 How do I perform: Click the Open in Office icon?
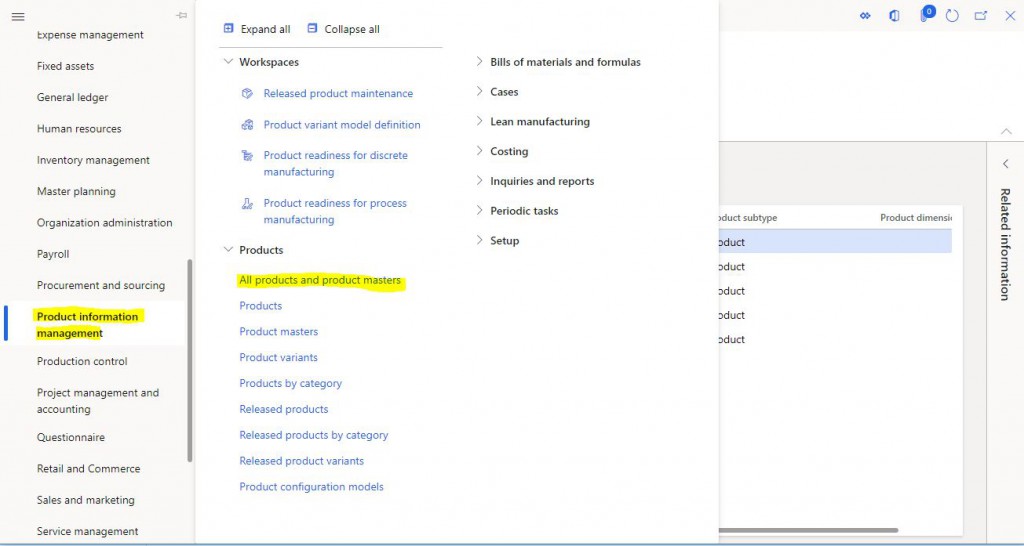coord(894,16)
